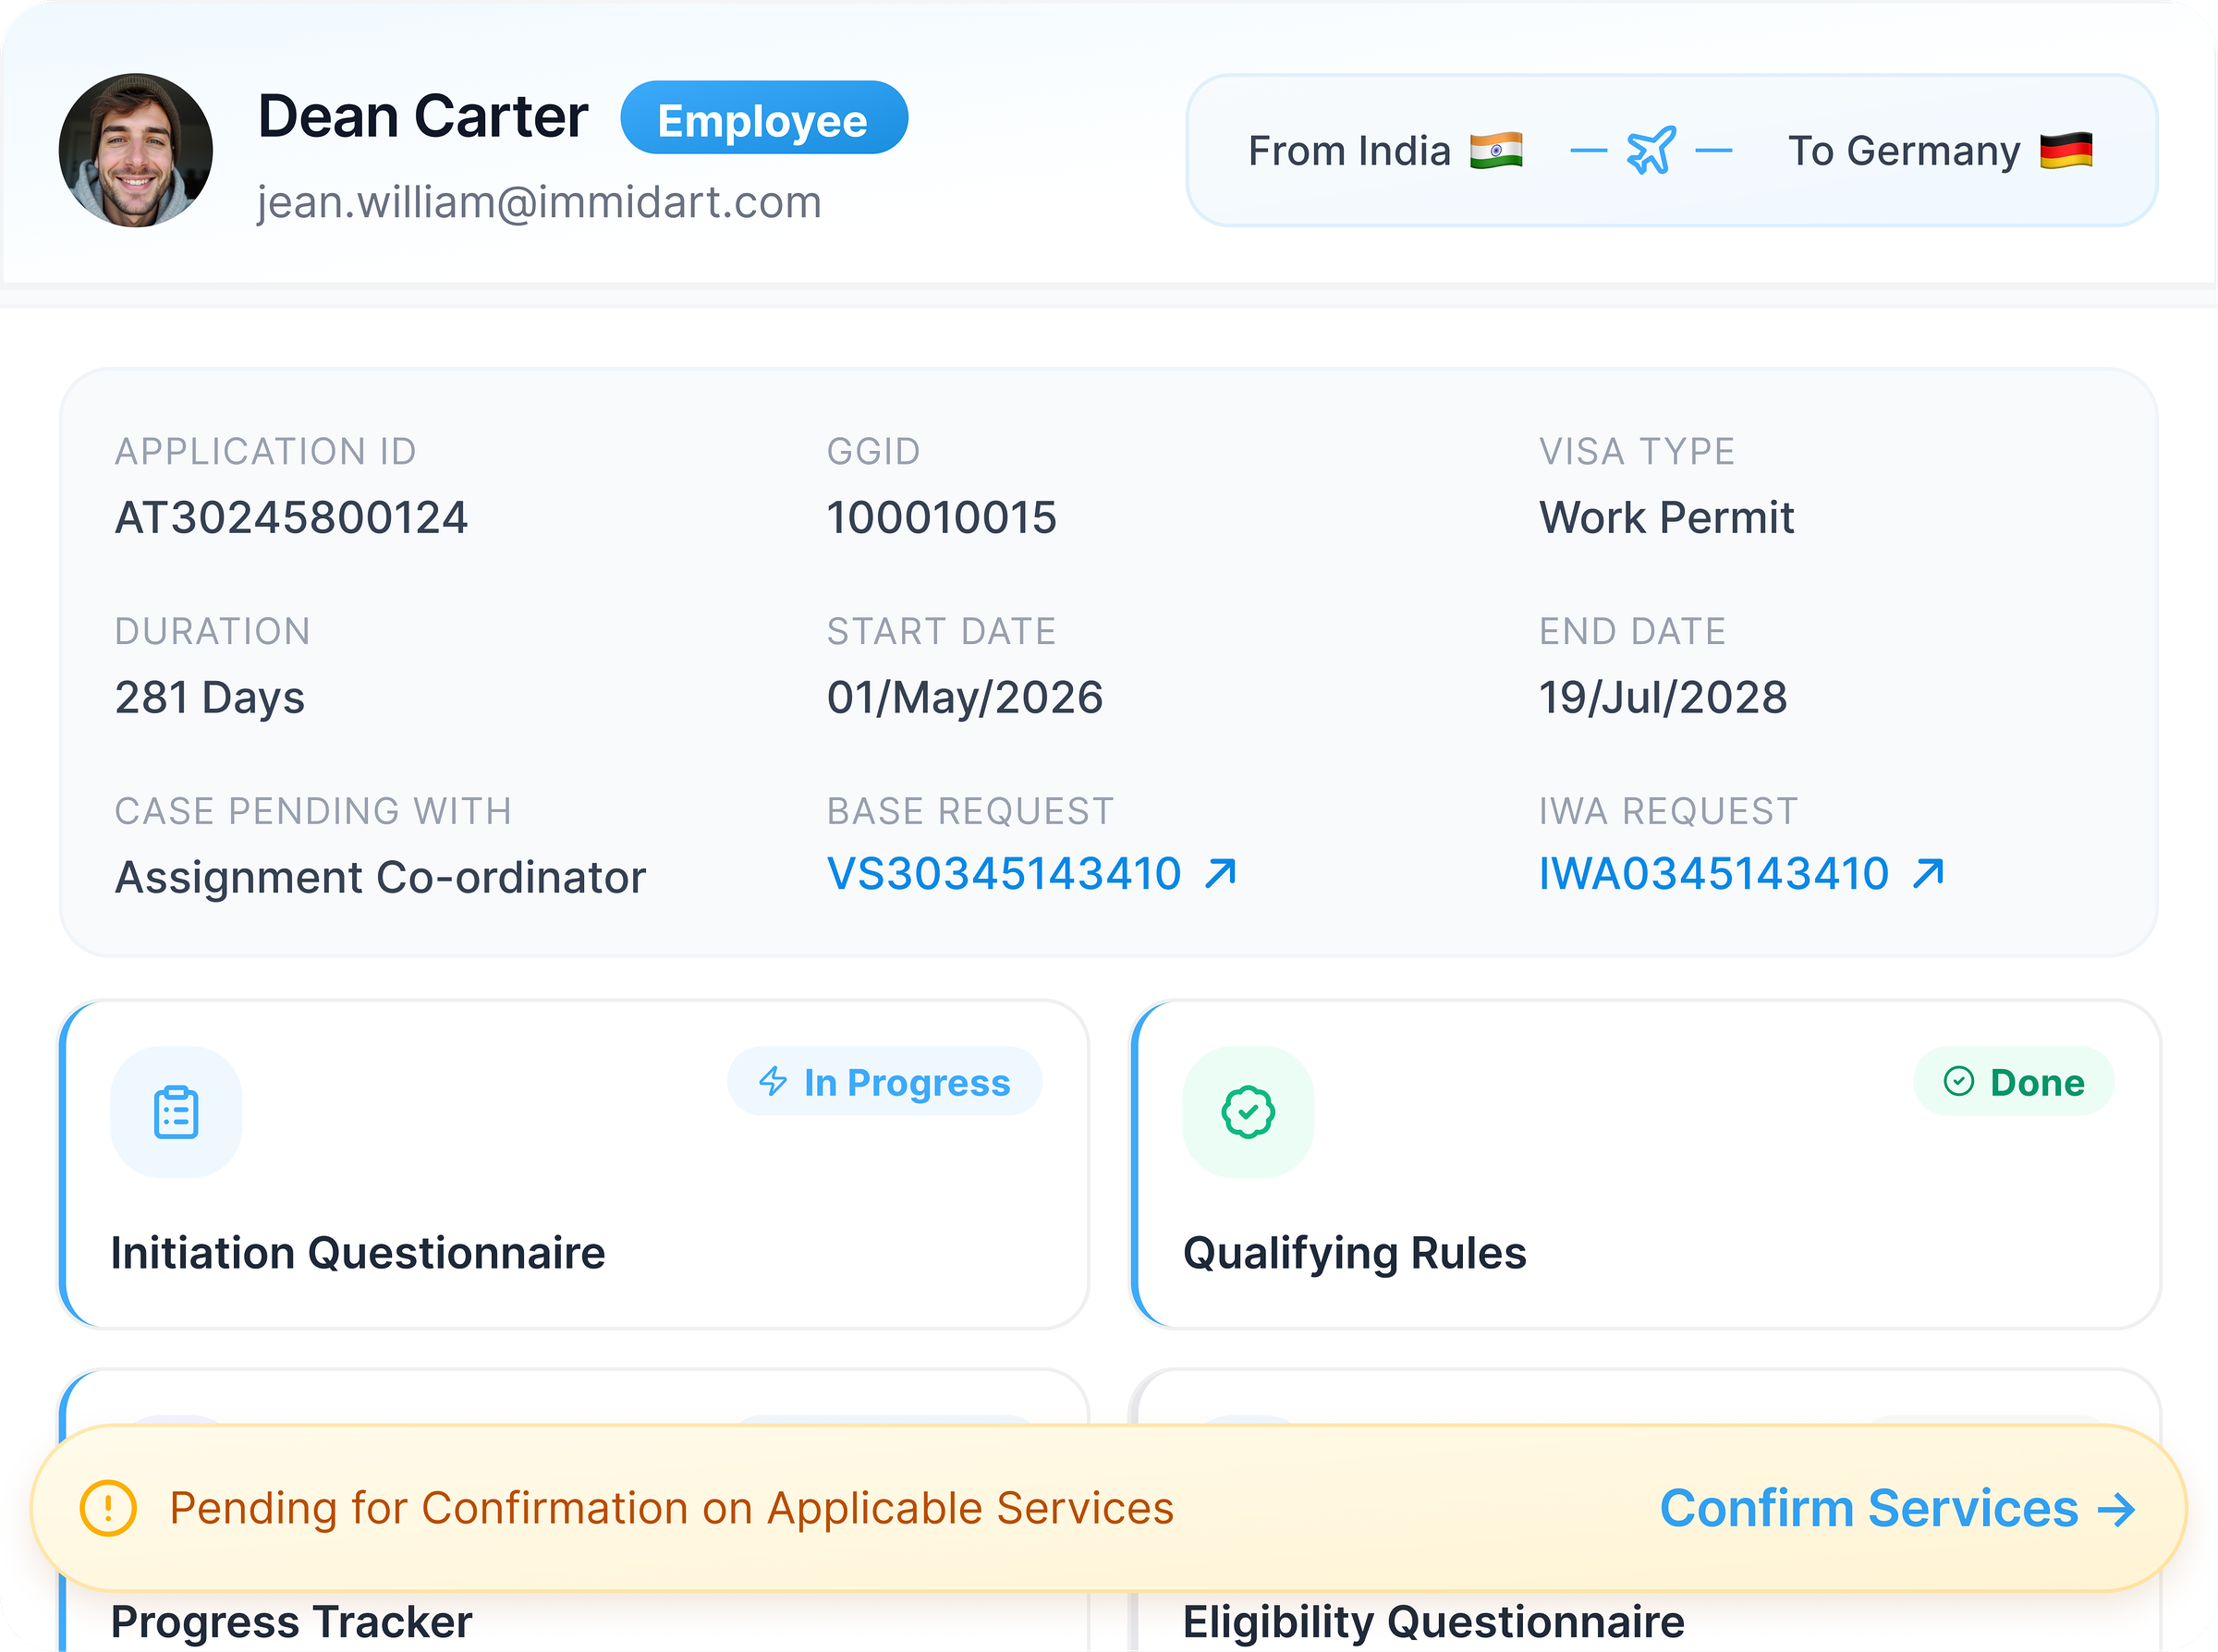The image size is (2218, 1652).
Task: Click the Qualifying Rules verified badge icon
Action: [x=1248, y=1112]
